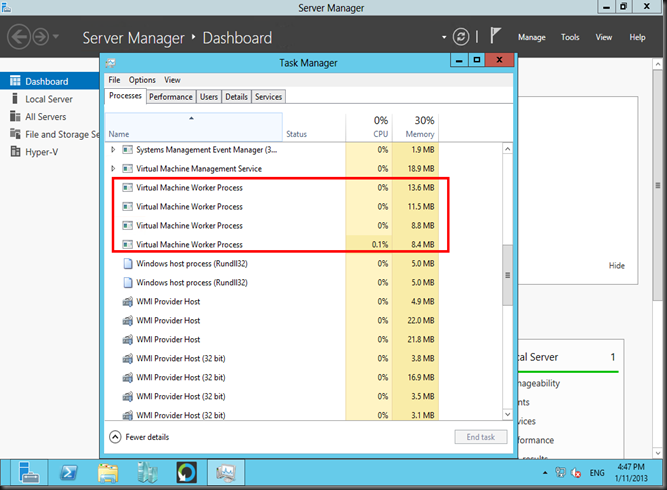Click the process list scrollbar thumb
This screenshot has width=667, height=490.
[507, 275]
